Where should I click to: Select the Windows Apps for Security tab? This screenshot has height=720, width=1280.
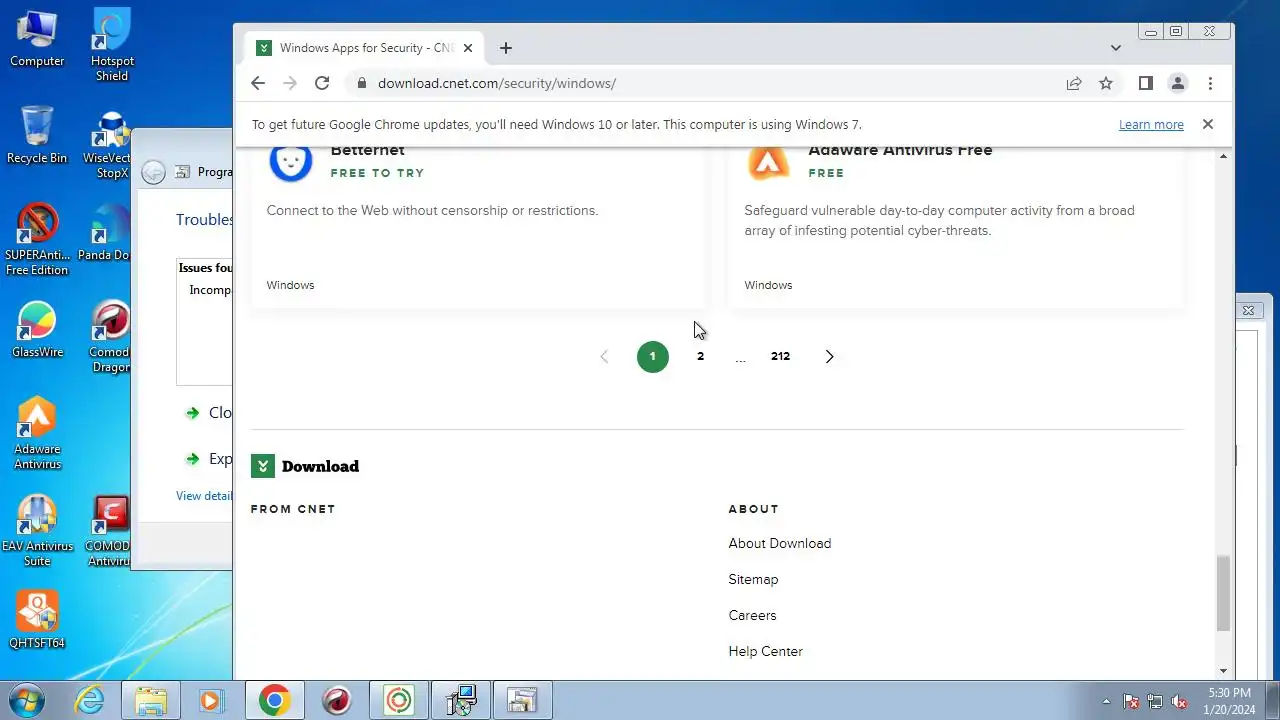pyautogui.click(x=364, y=48)
